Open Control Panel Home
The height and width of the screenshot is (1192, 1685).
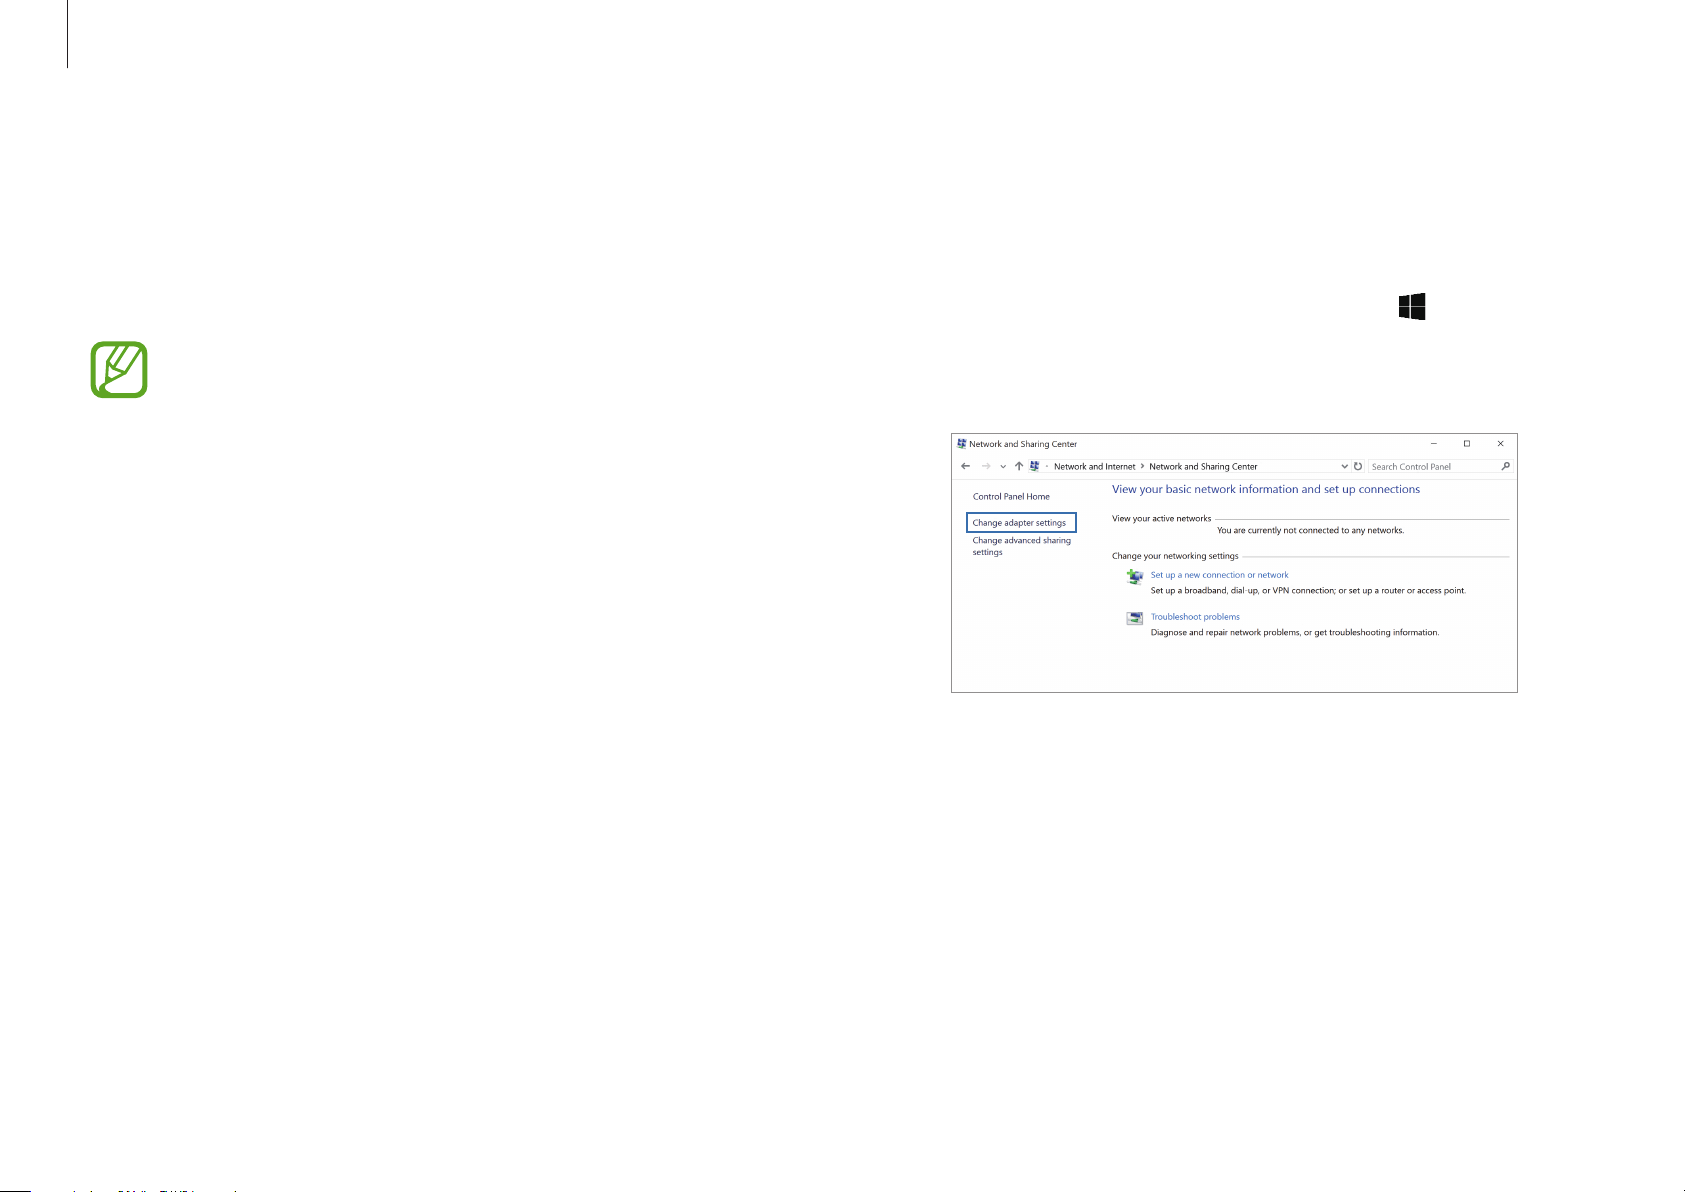tap(1011, 497)
